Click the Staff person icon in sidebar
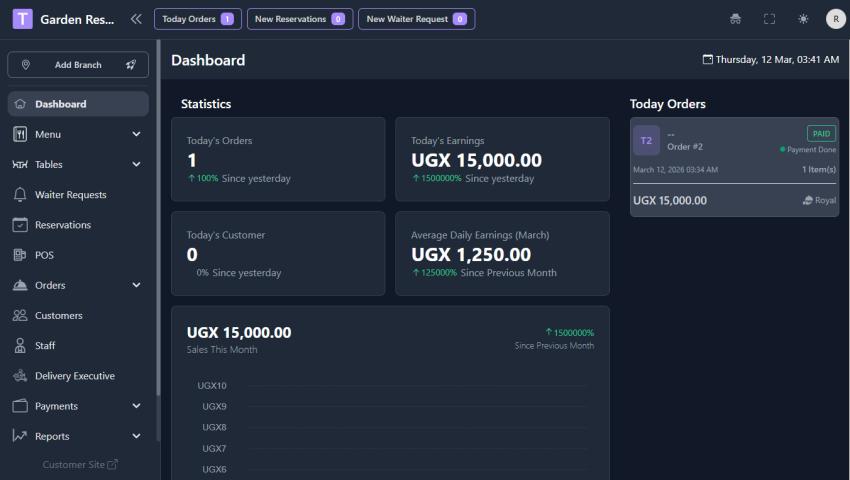This screenshot has width=850, height=480. [20, 346]
